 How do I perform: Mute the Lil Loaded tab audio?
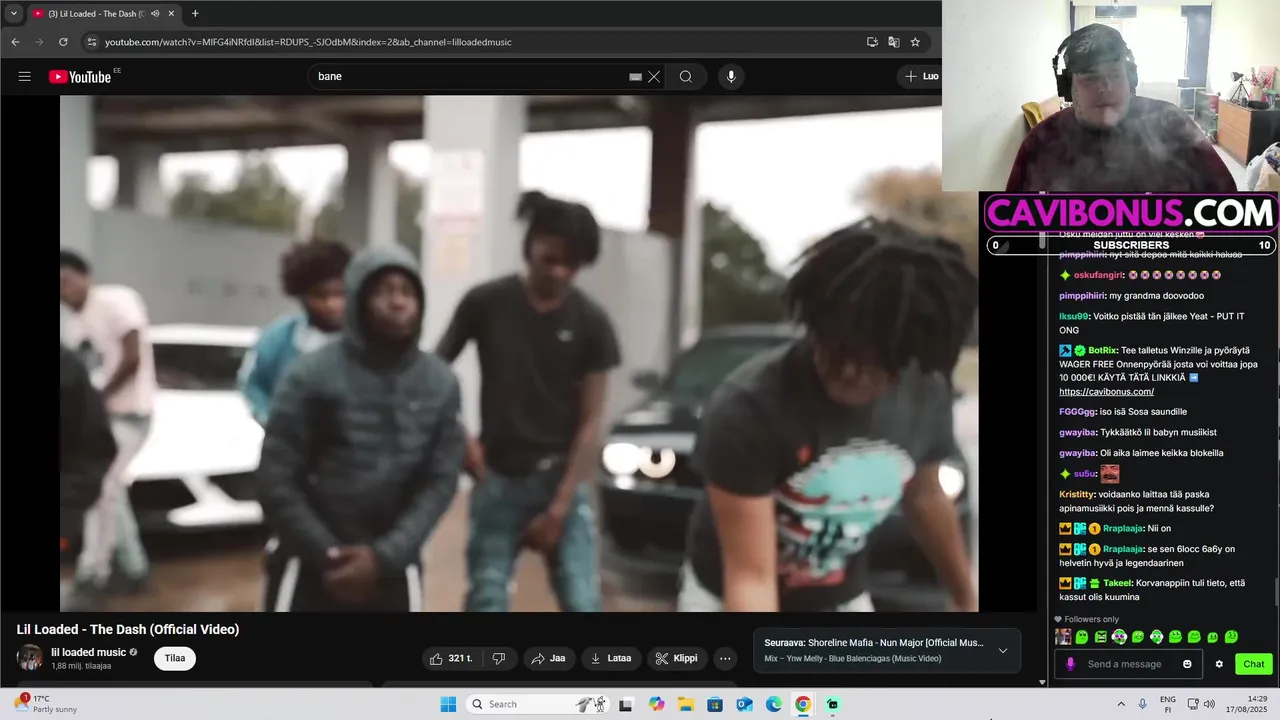pos(155,14)
